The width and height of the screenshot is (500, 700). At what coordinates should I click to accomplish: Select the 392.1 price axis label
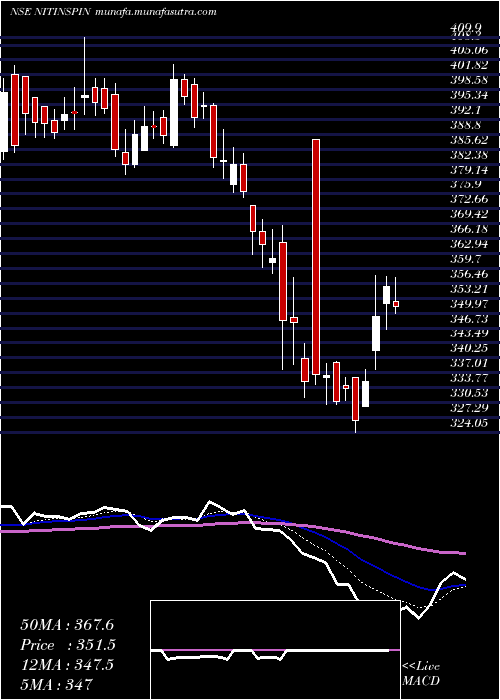coord(466,110)
